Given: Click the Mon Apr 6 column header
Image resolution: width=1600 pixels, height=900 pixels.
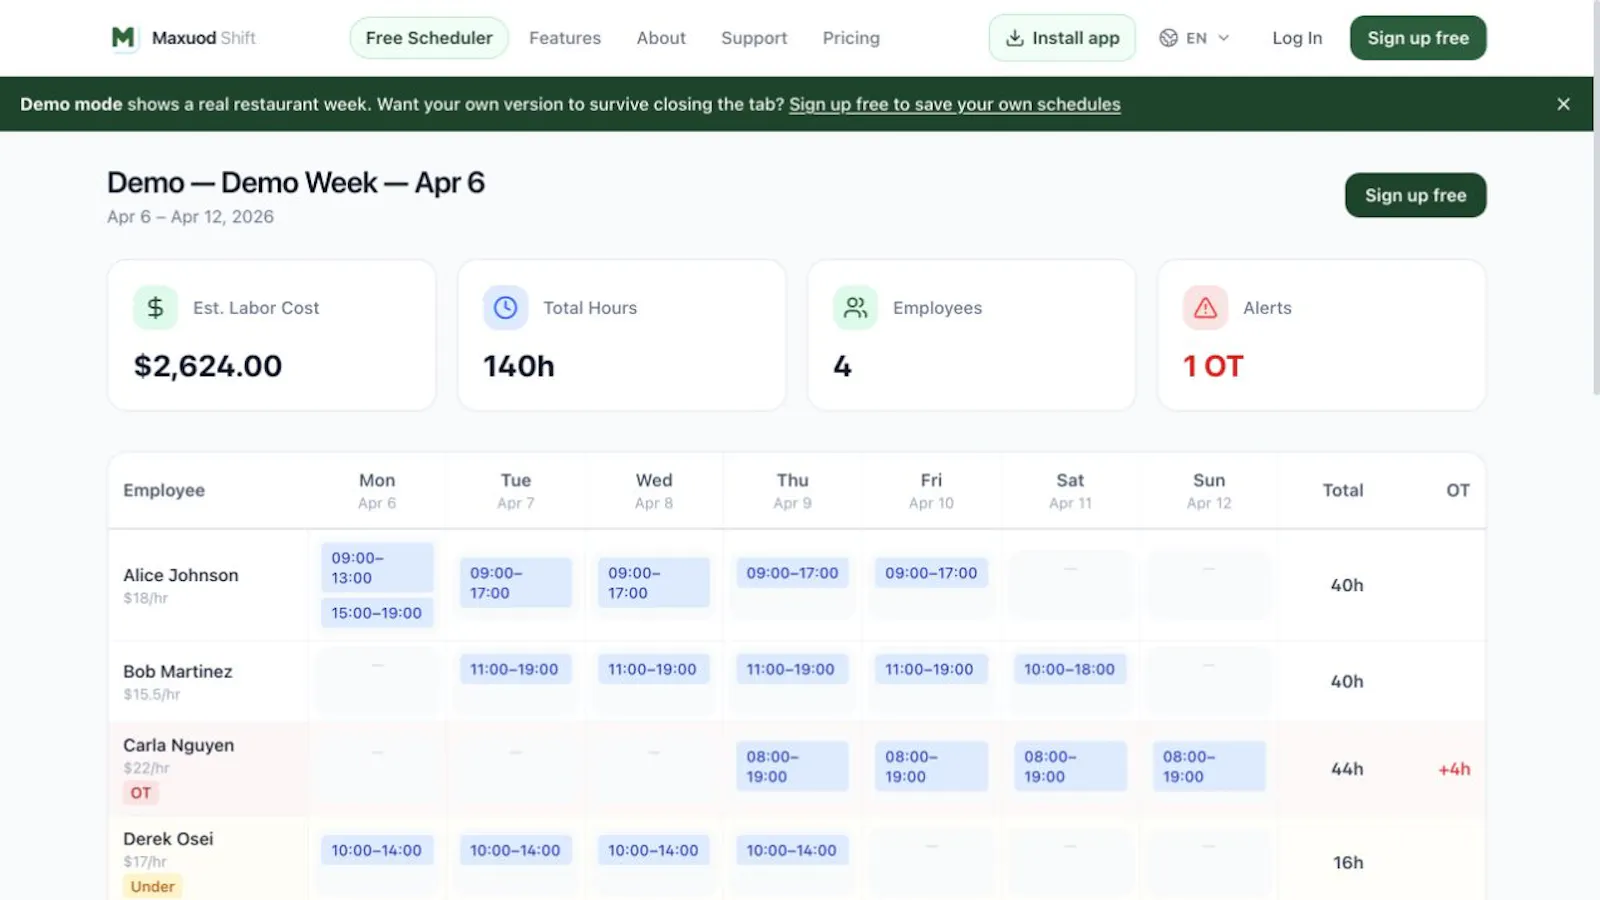Looking at the screenshot, I should [x=377, y=490].
